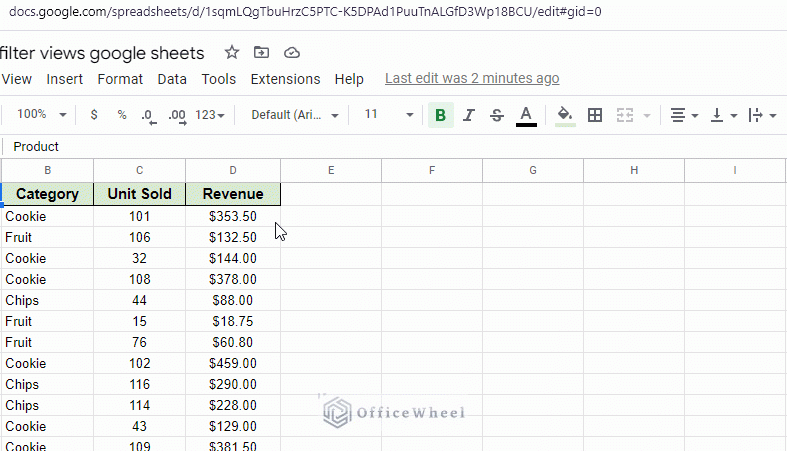Select the Revenue header cell

[x=233, y=194]
